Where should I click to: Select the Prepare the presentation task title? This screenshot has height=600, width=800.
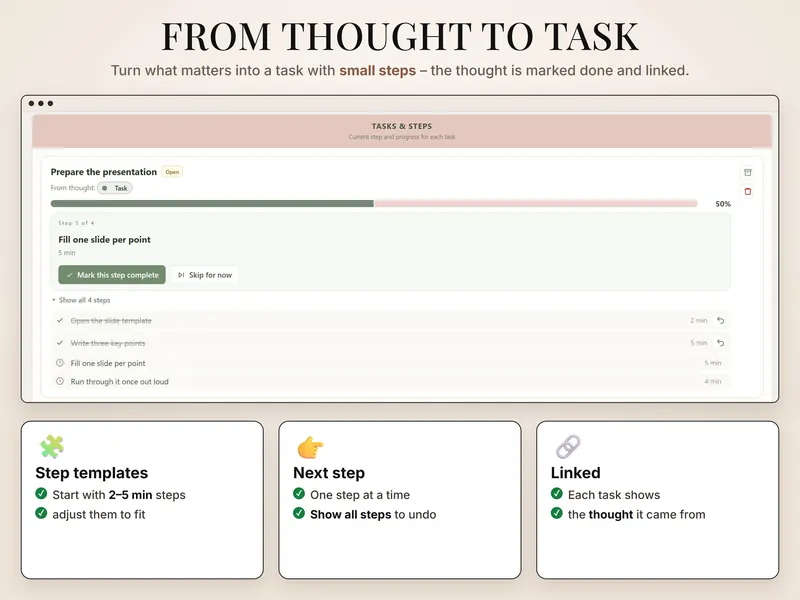(x=104, y=172)
